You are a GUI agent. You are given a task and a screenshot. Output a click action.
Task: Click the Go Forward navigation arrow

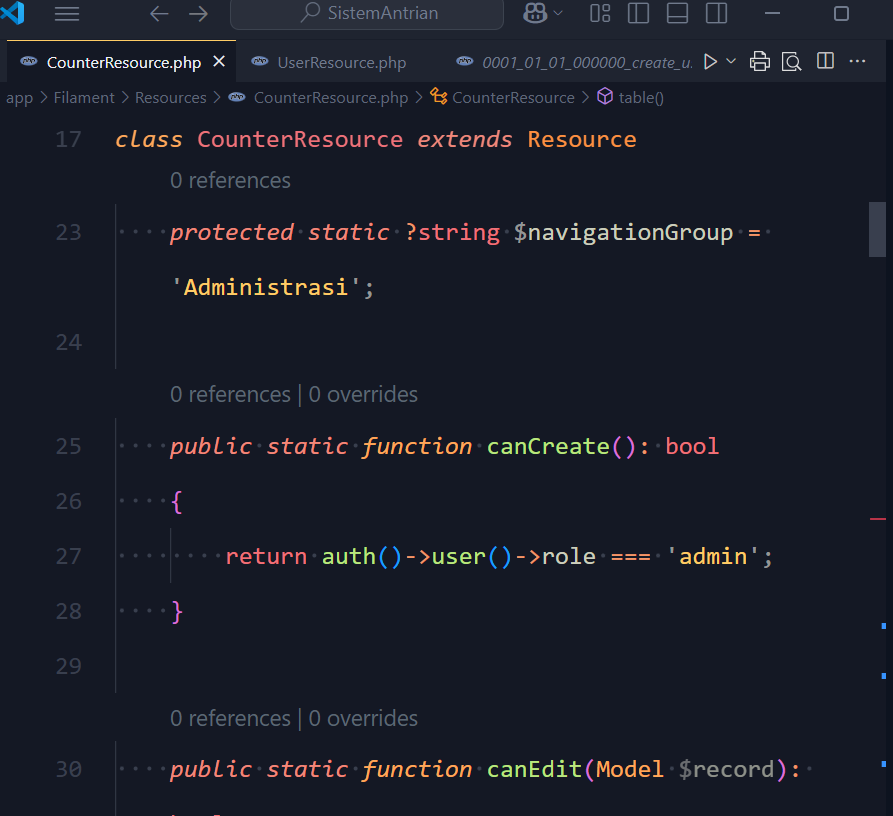(199, 14)
